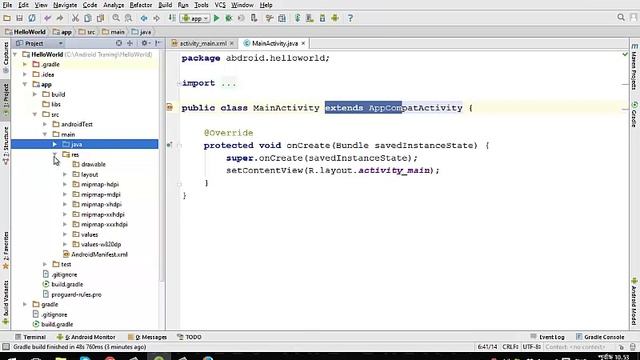Toggle the Structure side panel
The image size is (640, 360).
click(6, 145)
